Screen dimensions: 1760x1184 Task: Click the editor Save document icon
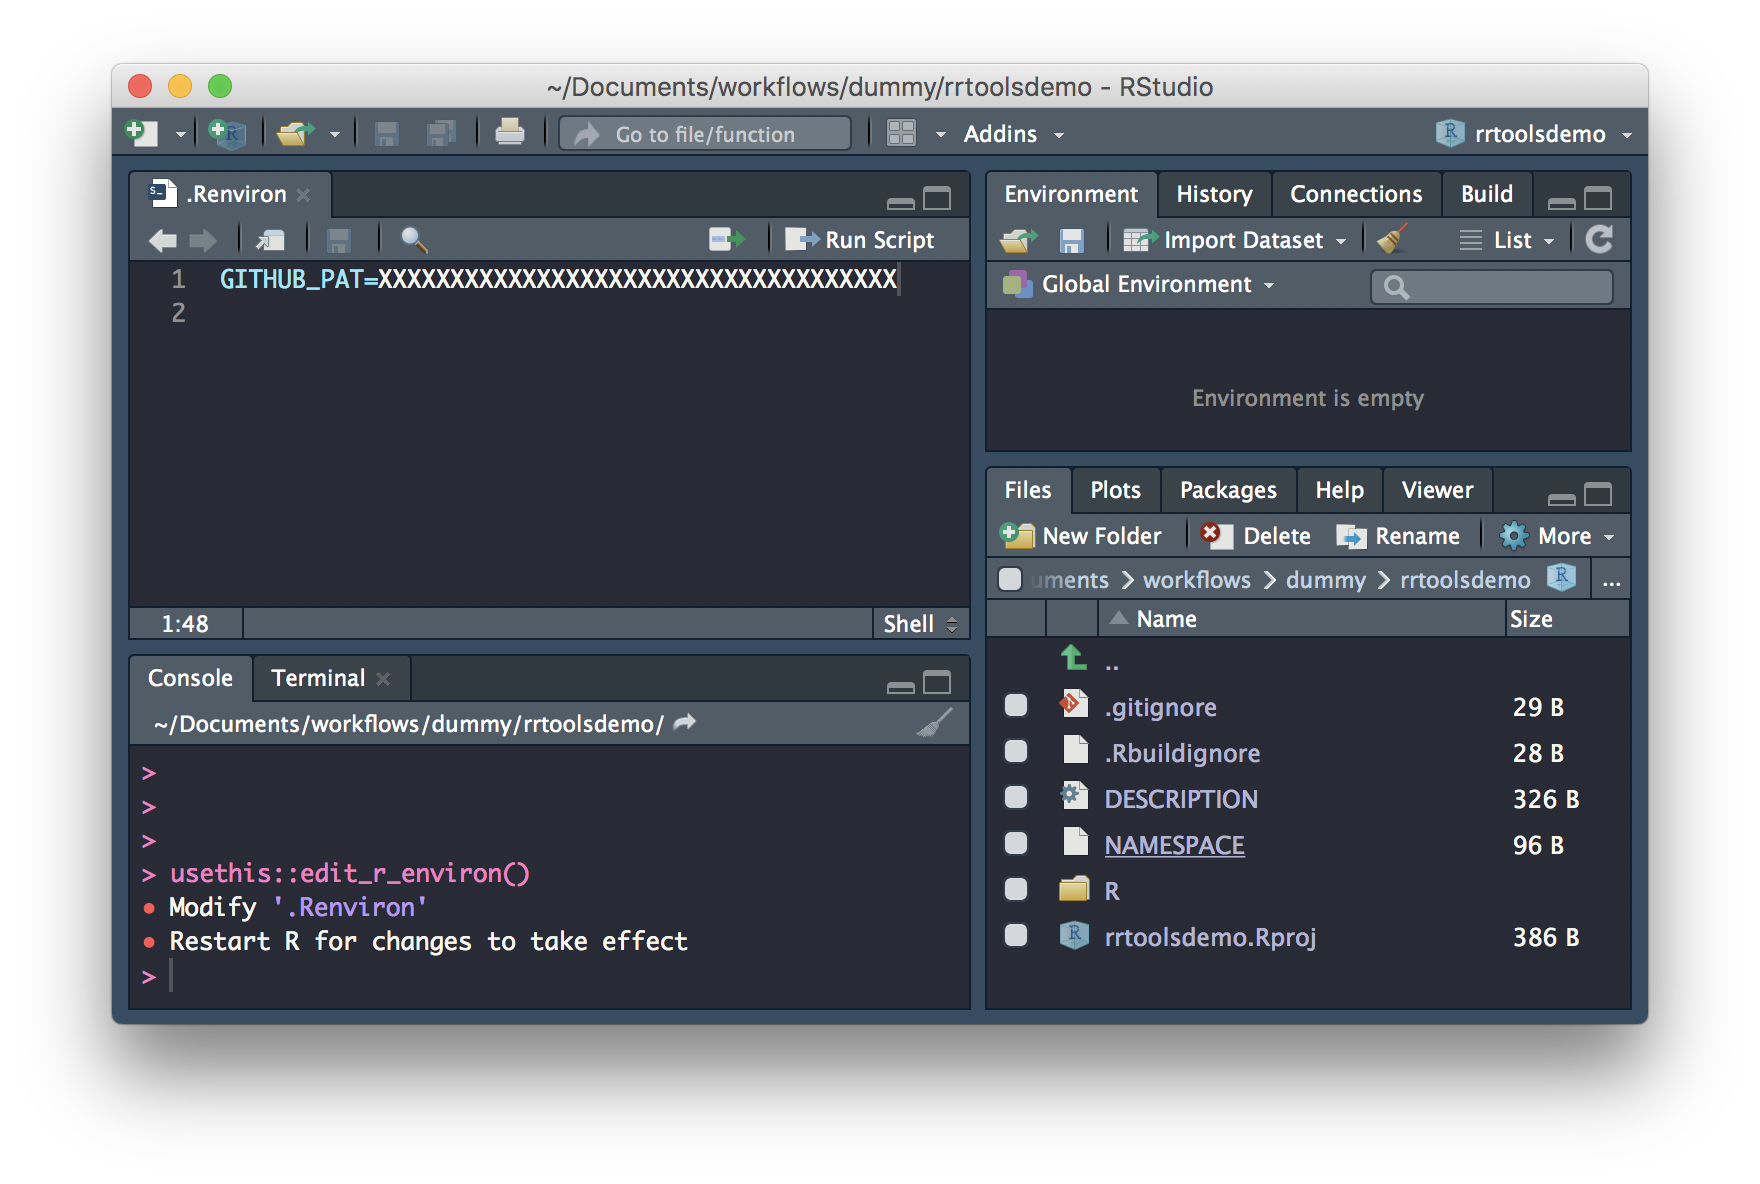pyautogui.click(x=339, y=240)
